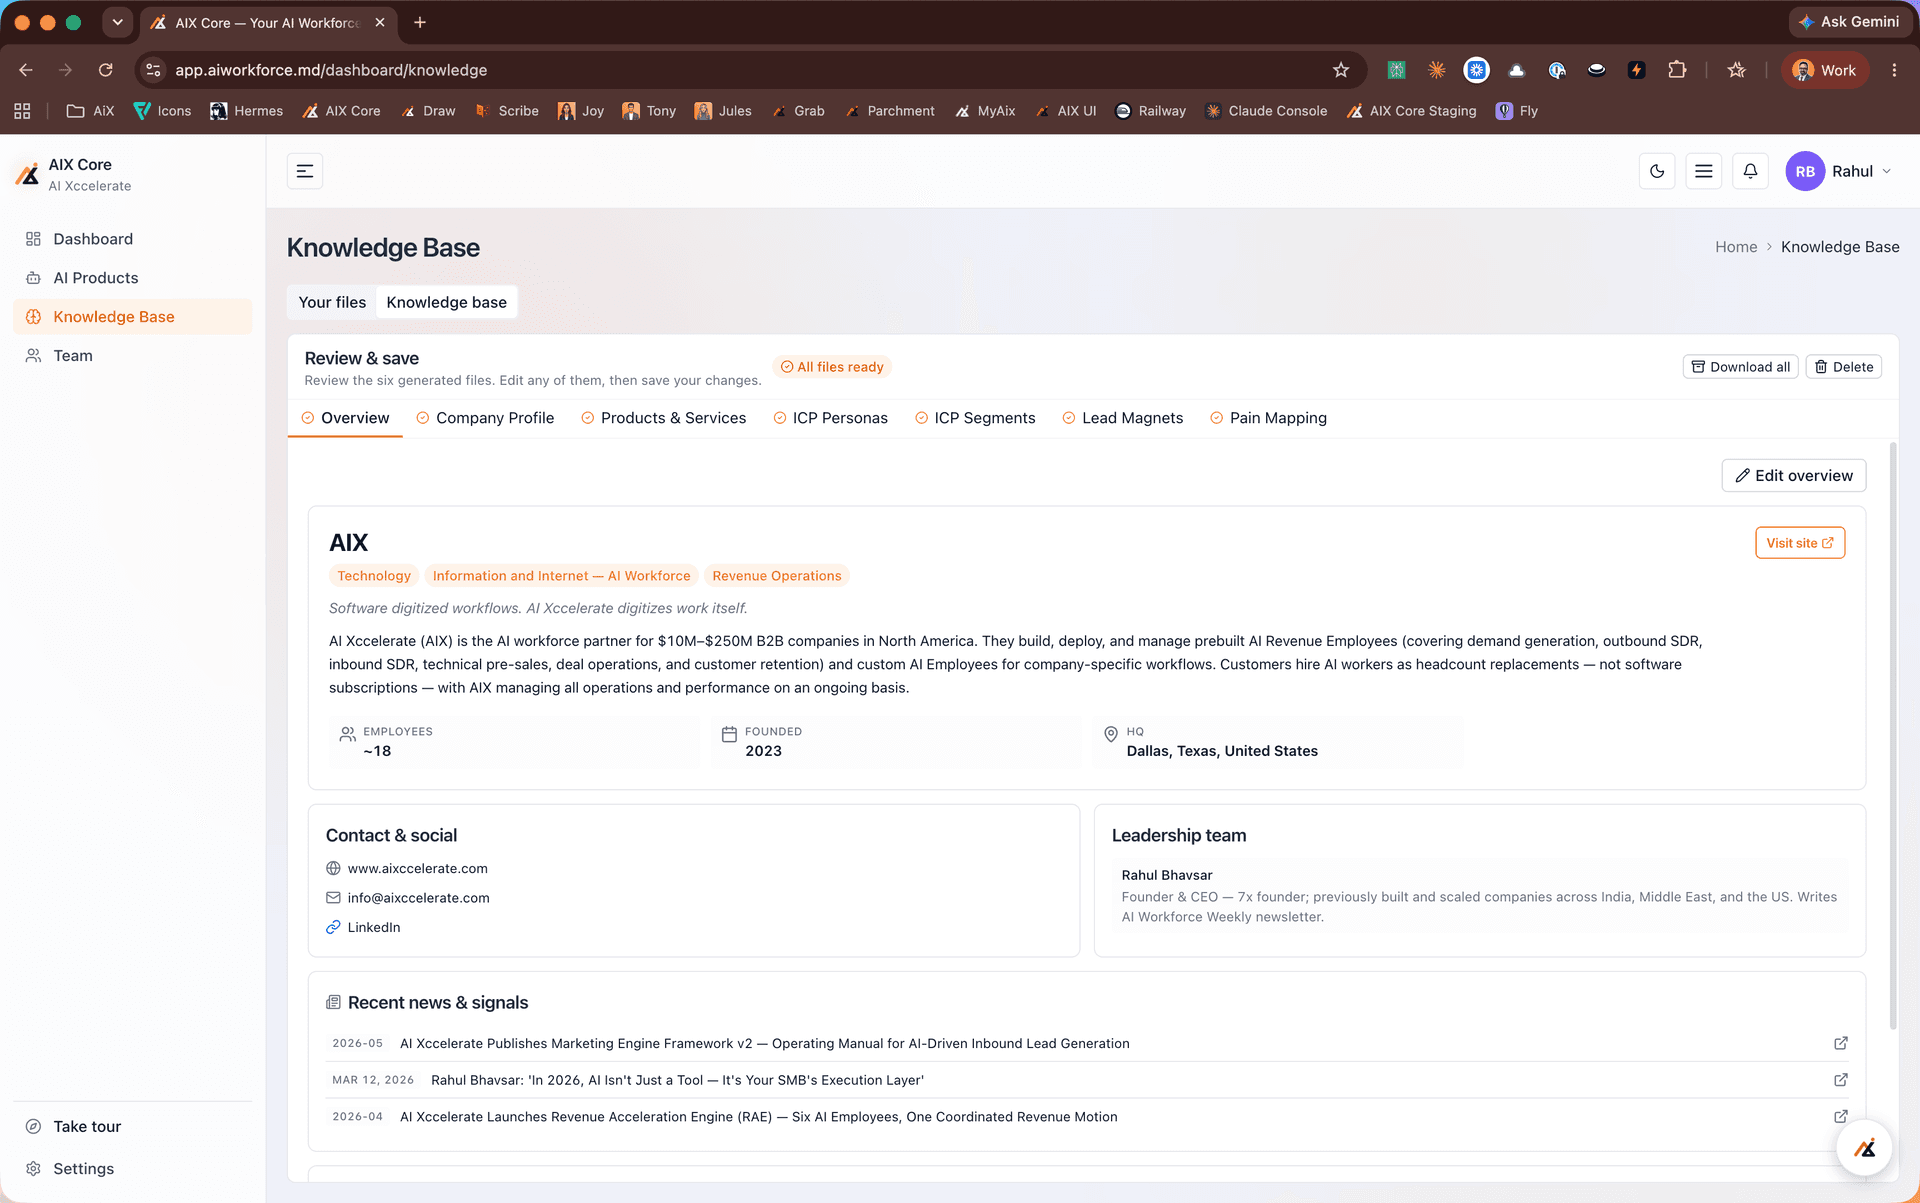This screenshot has height=1203, width=1920.
Task: Click the Download all button
Action: tap(1740, 367)
